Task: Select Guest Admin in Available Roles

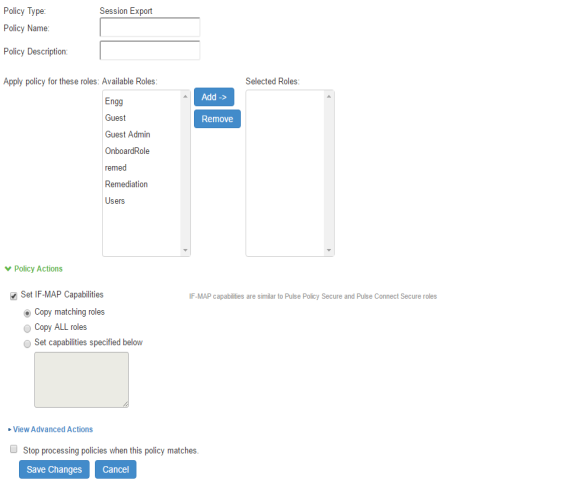Action: click(x=127, y=134)
